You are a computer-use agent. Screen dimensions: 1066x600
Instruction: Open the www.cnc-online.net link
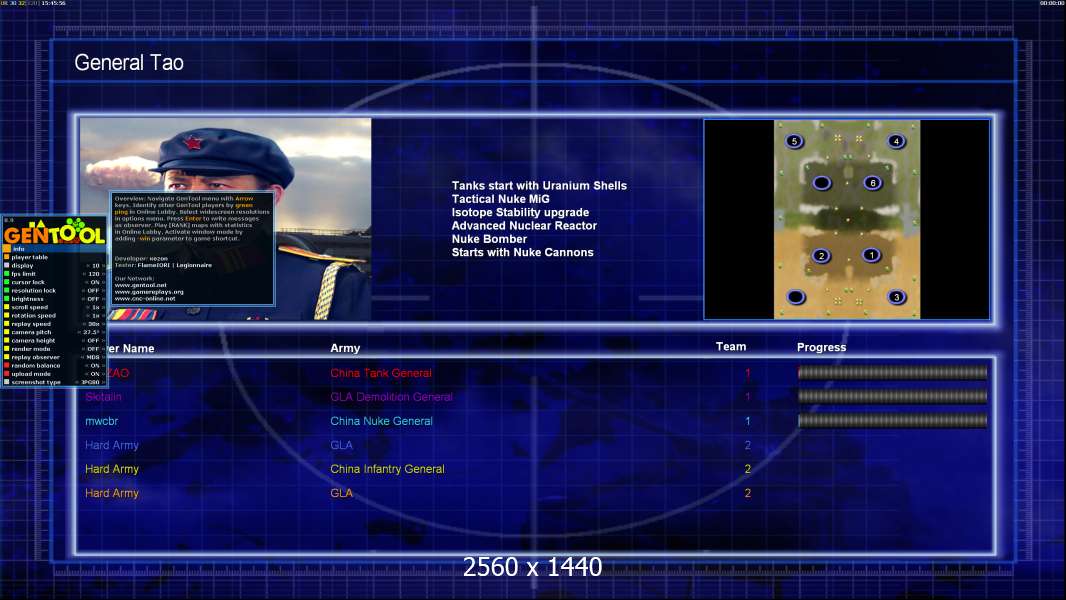point(145,298)
